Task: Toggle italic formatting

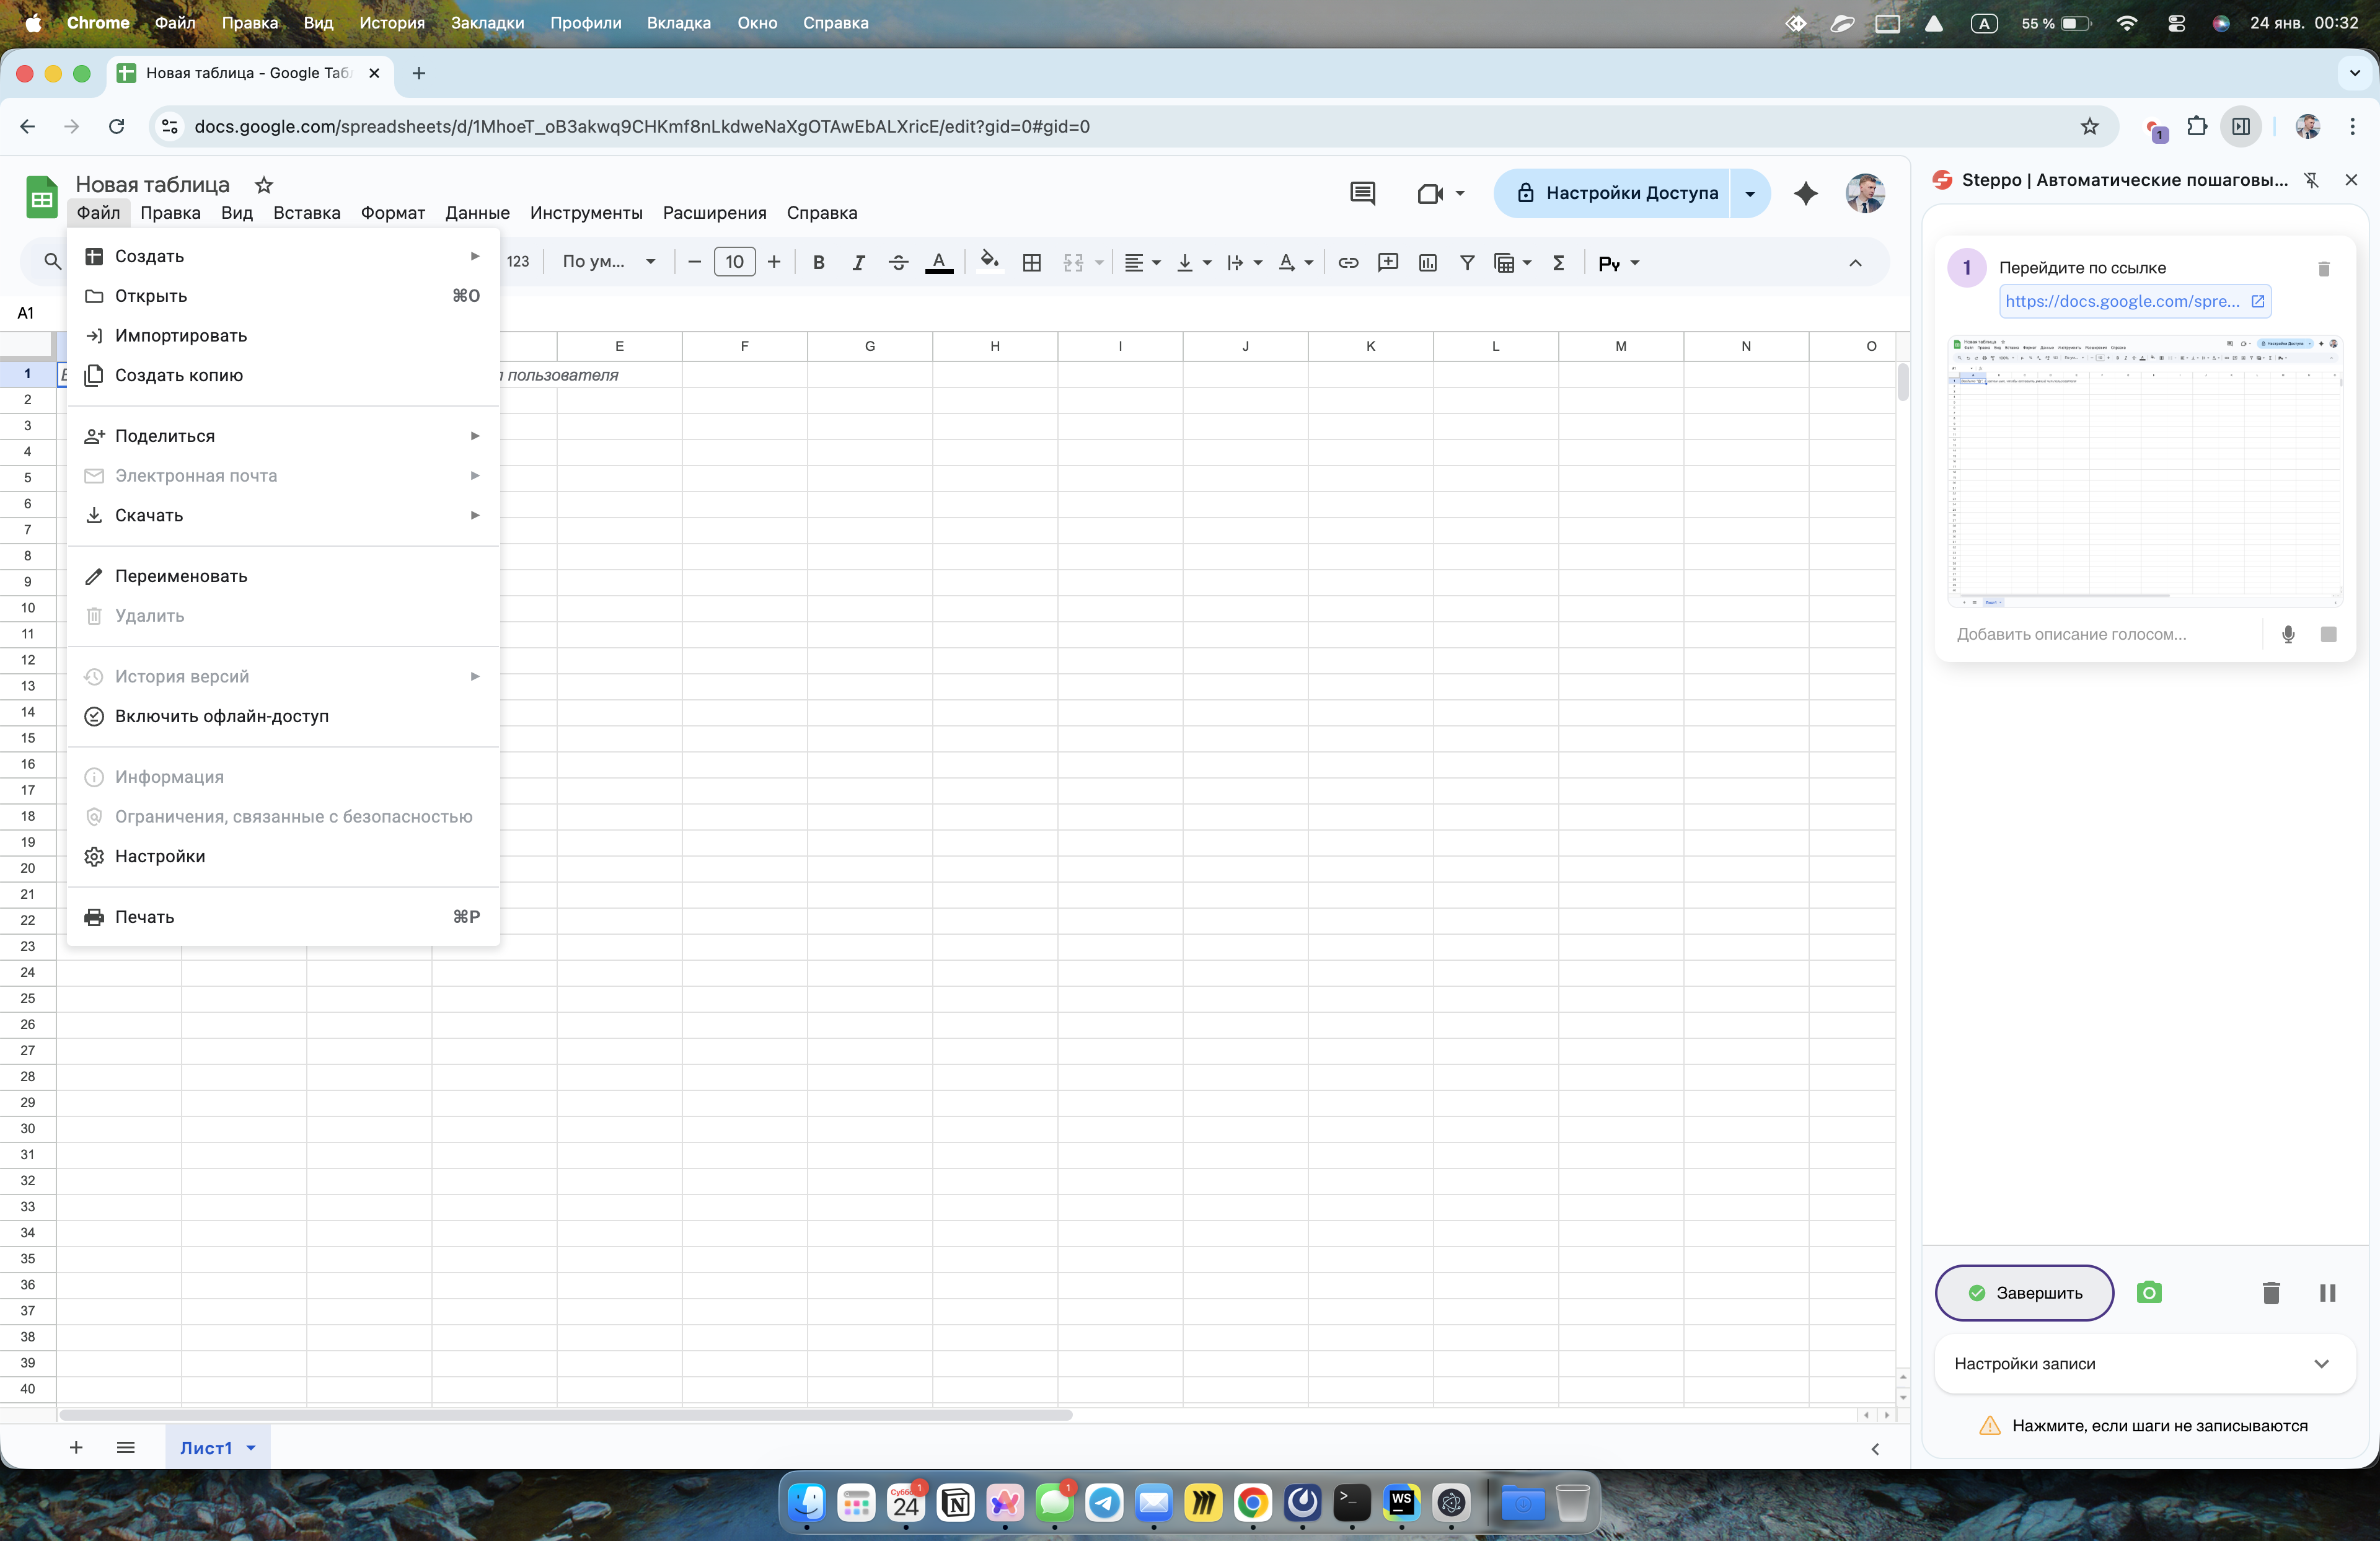Action: tap(858, 263)
